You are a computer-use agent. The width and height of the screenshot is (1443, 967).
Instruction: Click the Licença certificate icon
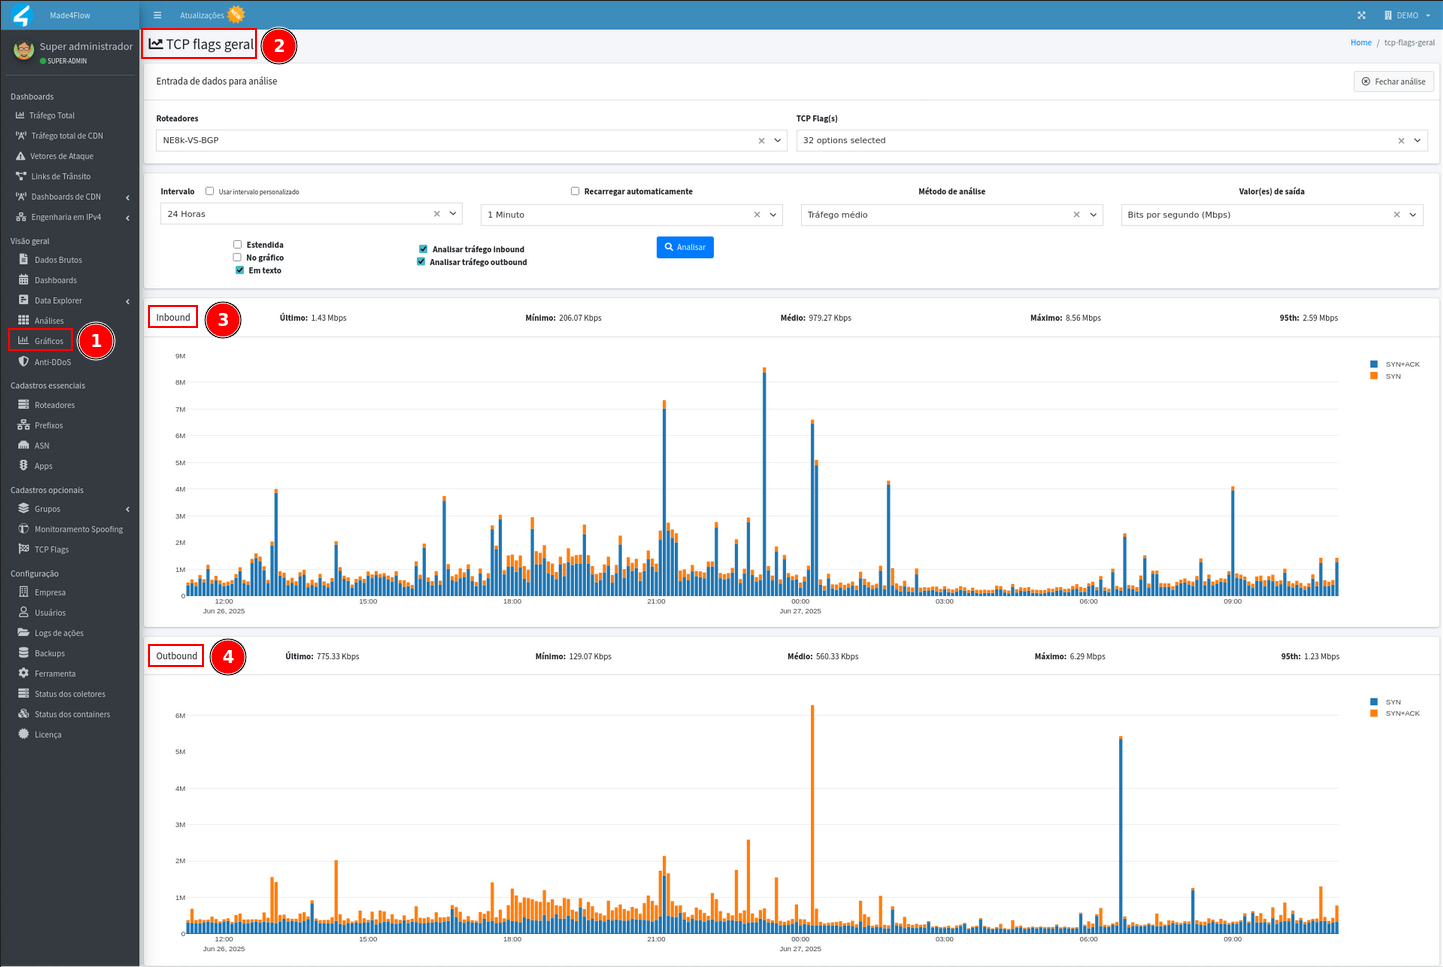[x=24, y=734]
